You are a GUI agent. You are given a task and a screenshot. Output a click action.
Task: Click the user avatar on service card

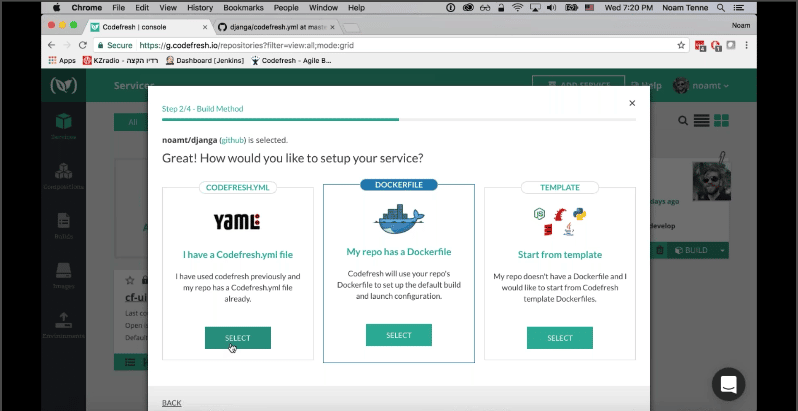coord(711,181)
